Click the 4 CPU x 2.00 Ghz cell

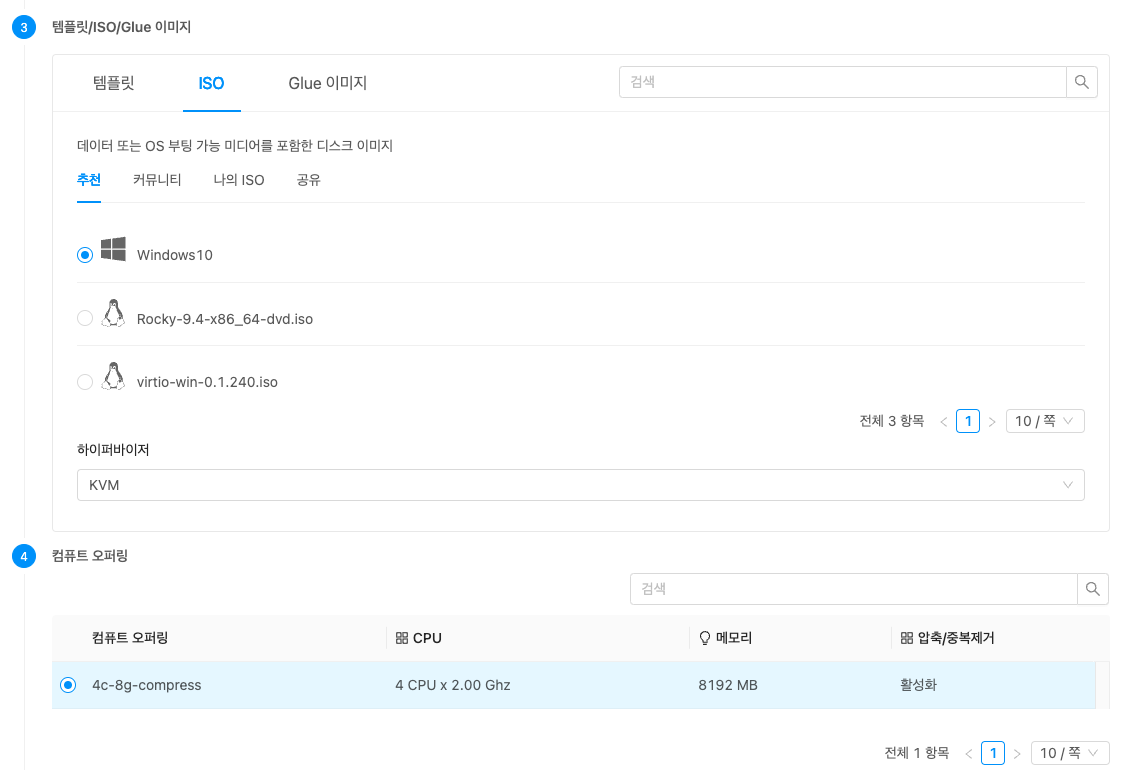[452, 685]
